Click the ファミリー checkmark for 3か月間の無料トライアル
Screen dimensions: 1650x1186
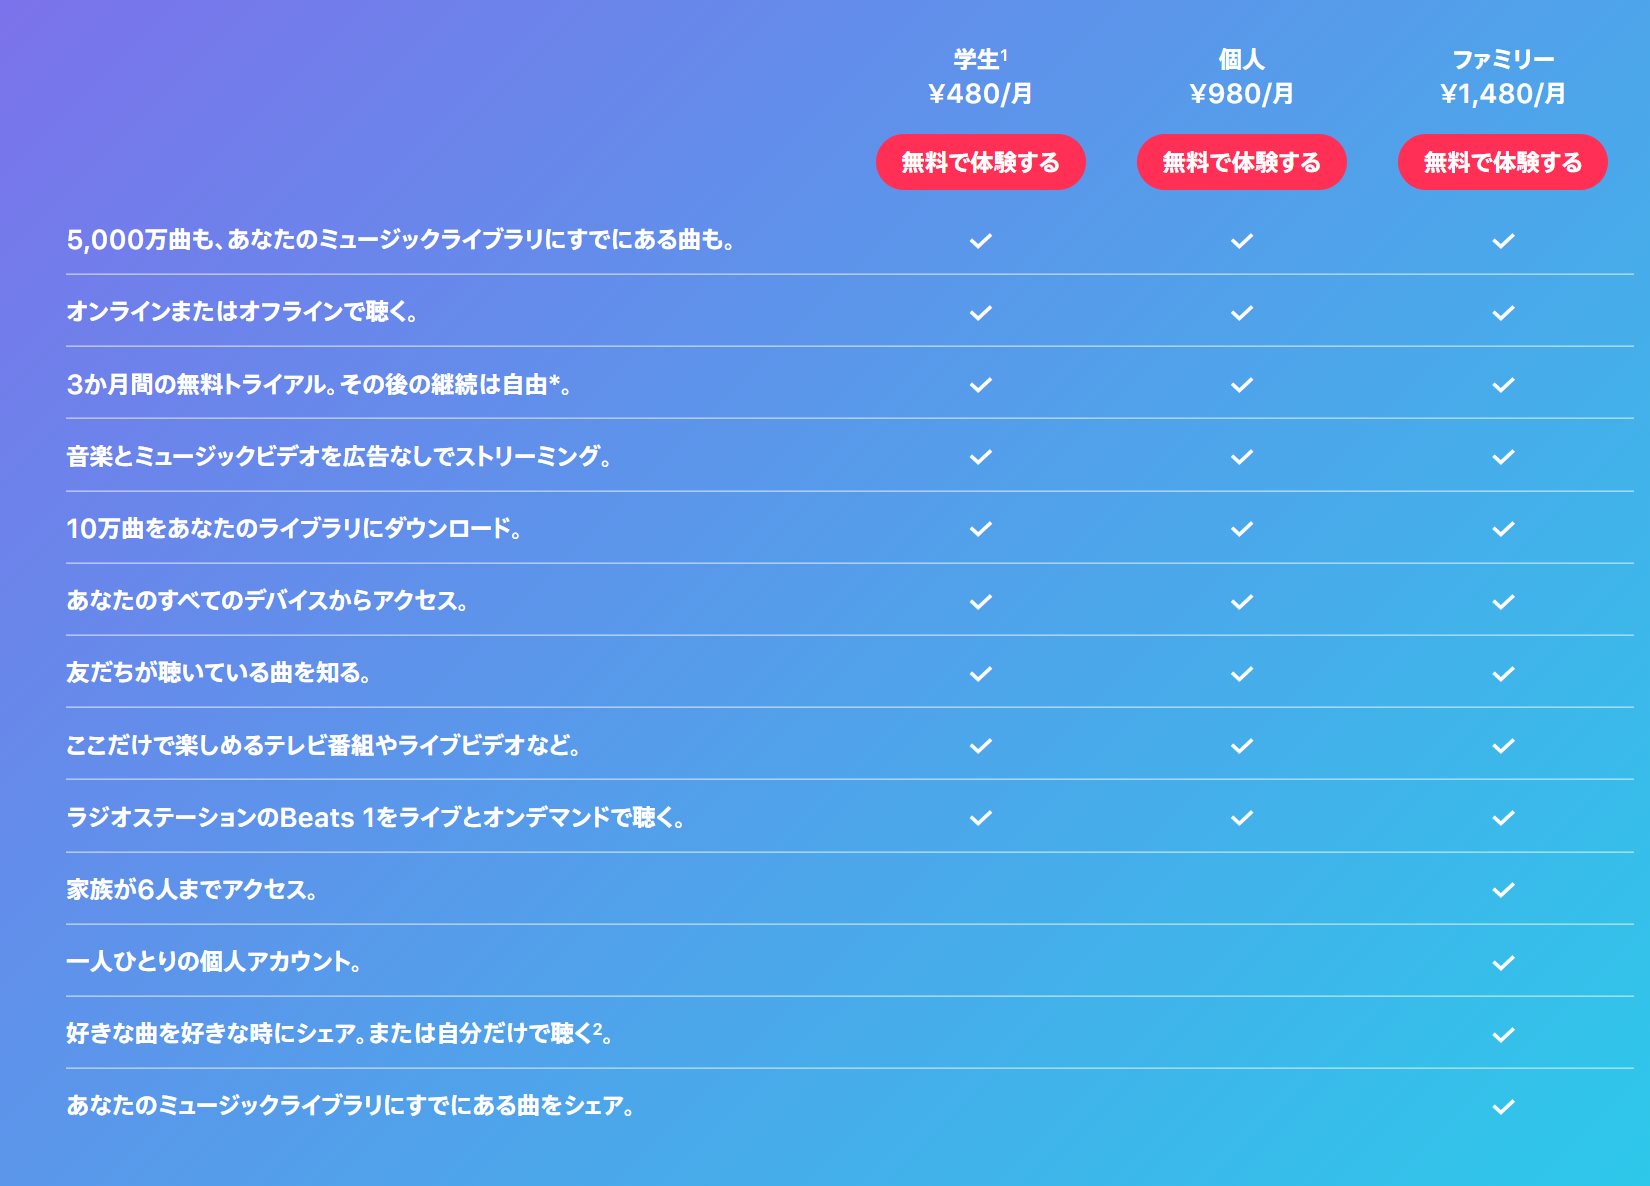click(x=1503, y=385)
